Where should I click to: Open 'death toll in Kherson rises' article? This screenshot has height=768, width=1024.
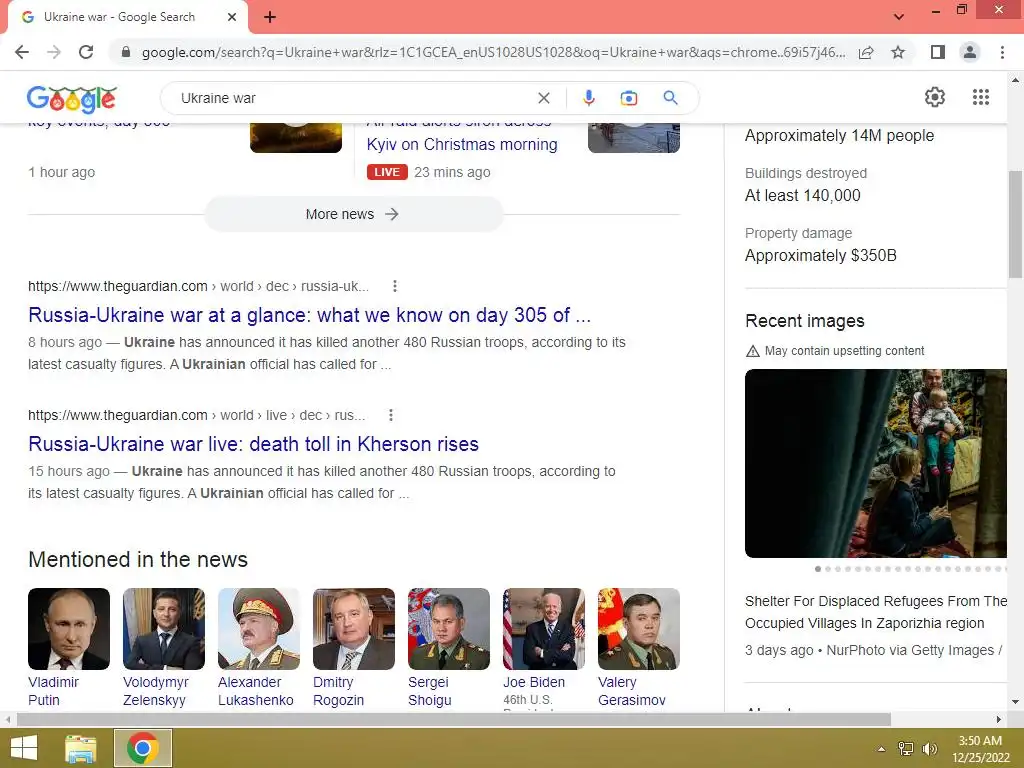point(253,444)
